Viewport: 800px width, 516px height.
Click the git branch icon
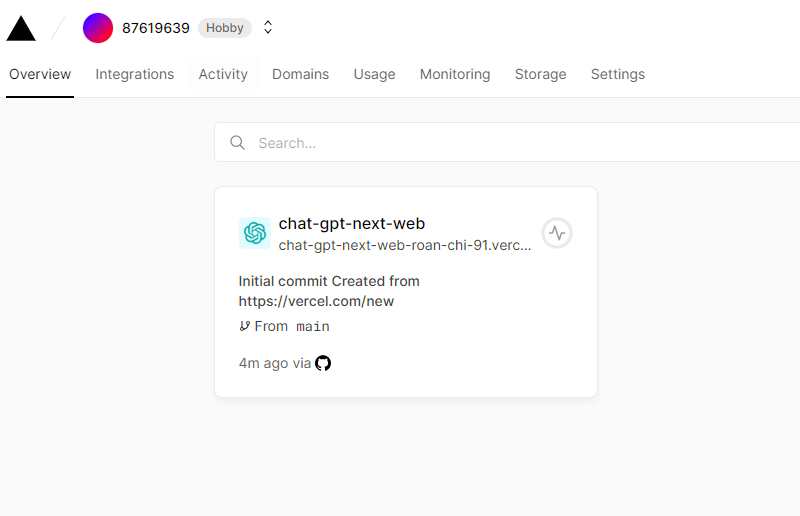coord(245,326)
